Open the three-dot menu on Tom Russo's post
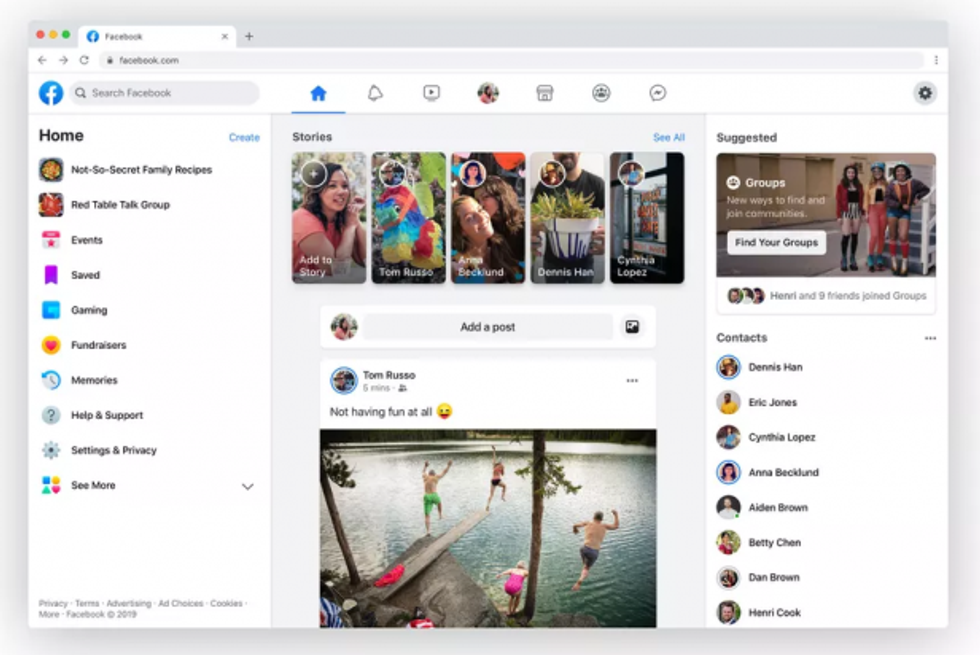The image size is (980, 655). (x=632, y=381)
